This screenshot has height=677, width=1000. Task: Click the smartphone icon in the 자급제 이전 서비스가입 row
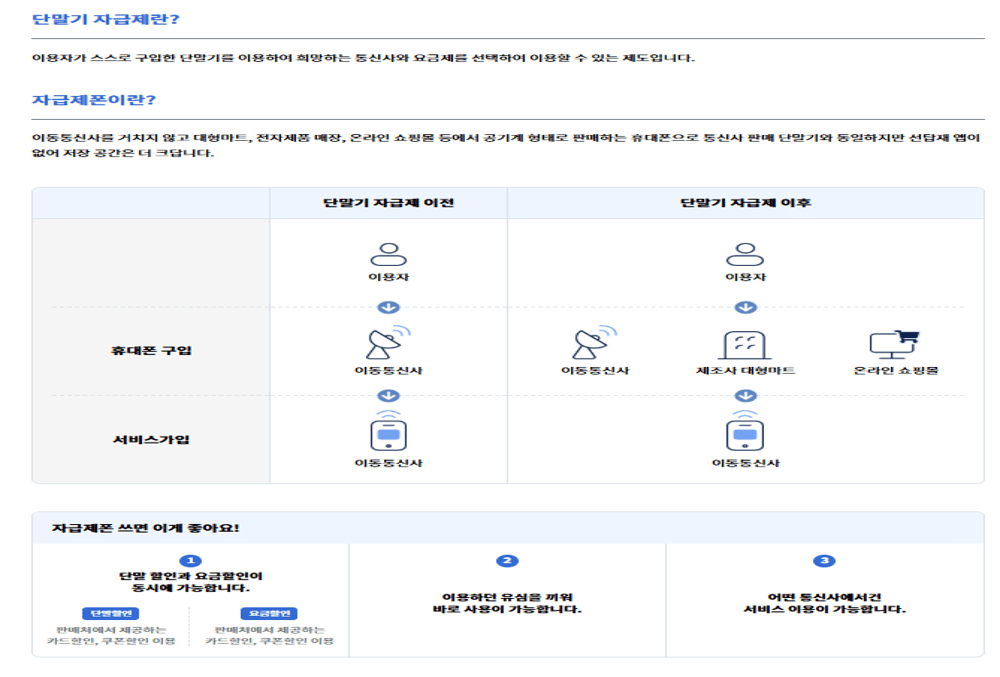388,432
